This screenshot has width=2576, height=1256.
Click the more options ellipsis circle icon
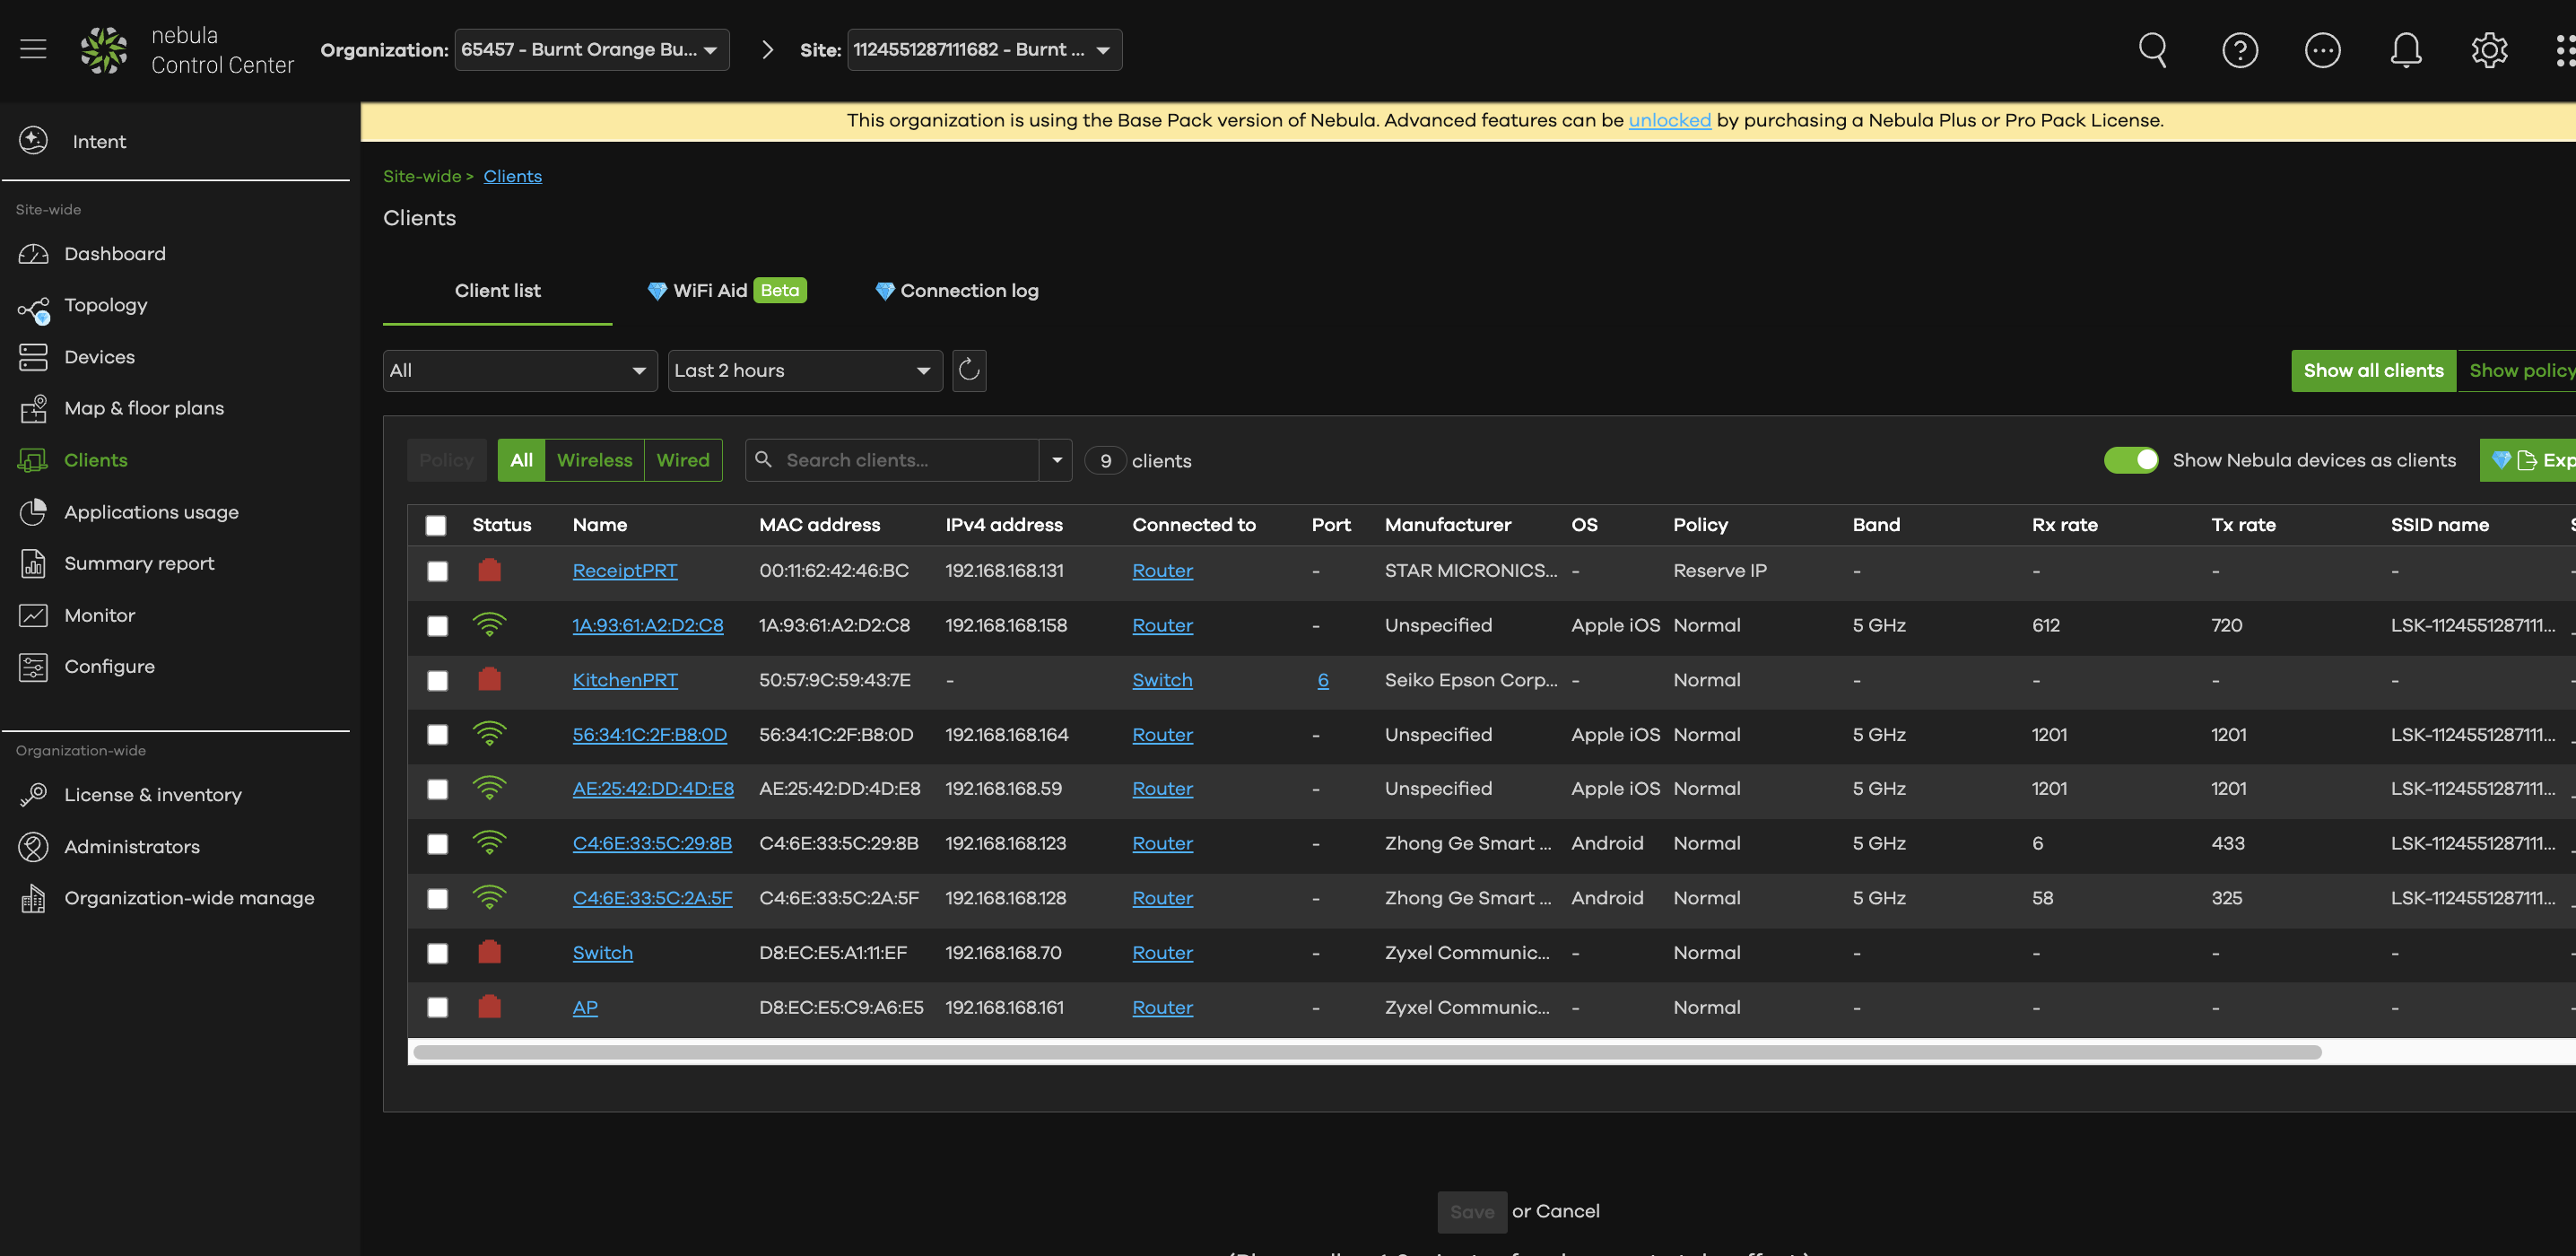(2322, 50)
